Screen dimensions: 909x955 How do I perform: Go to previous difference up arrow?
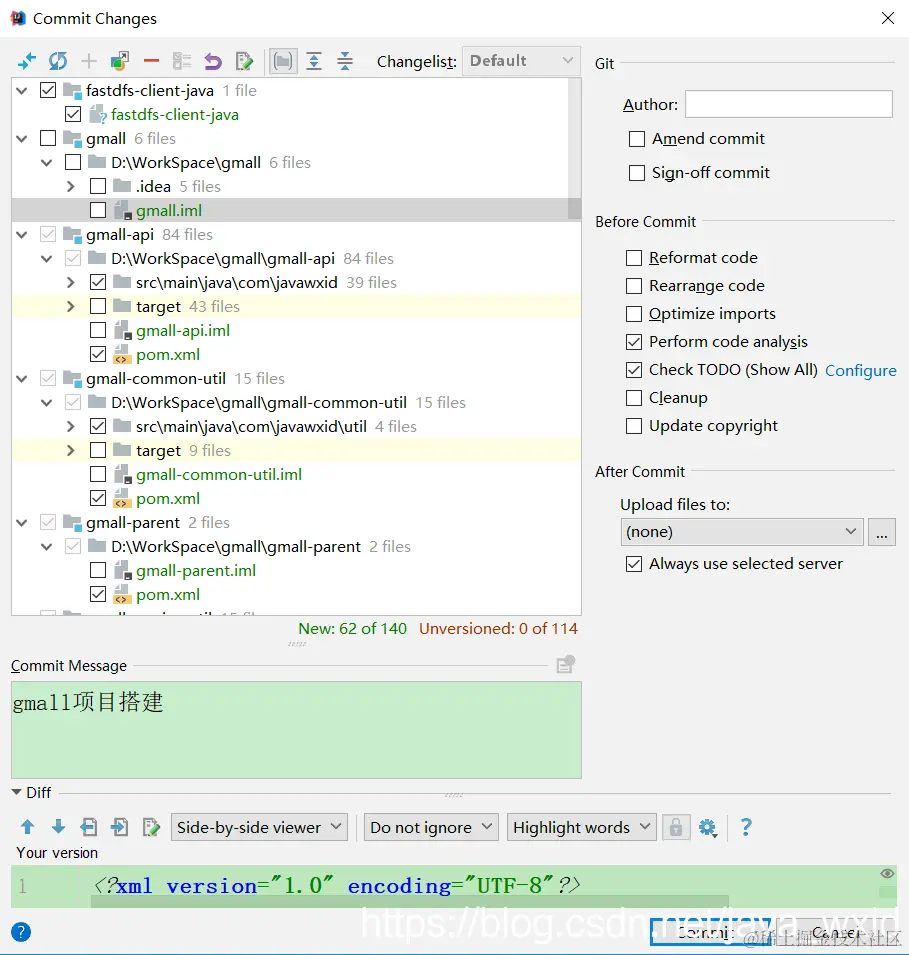coord(27,827)
